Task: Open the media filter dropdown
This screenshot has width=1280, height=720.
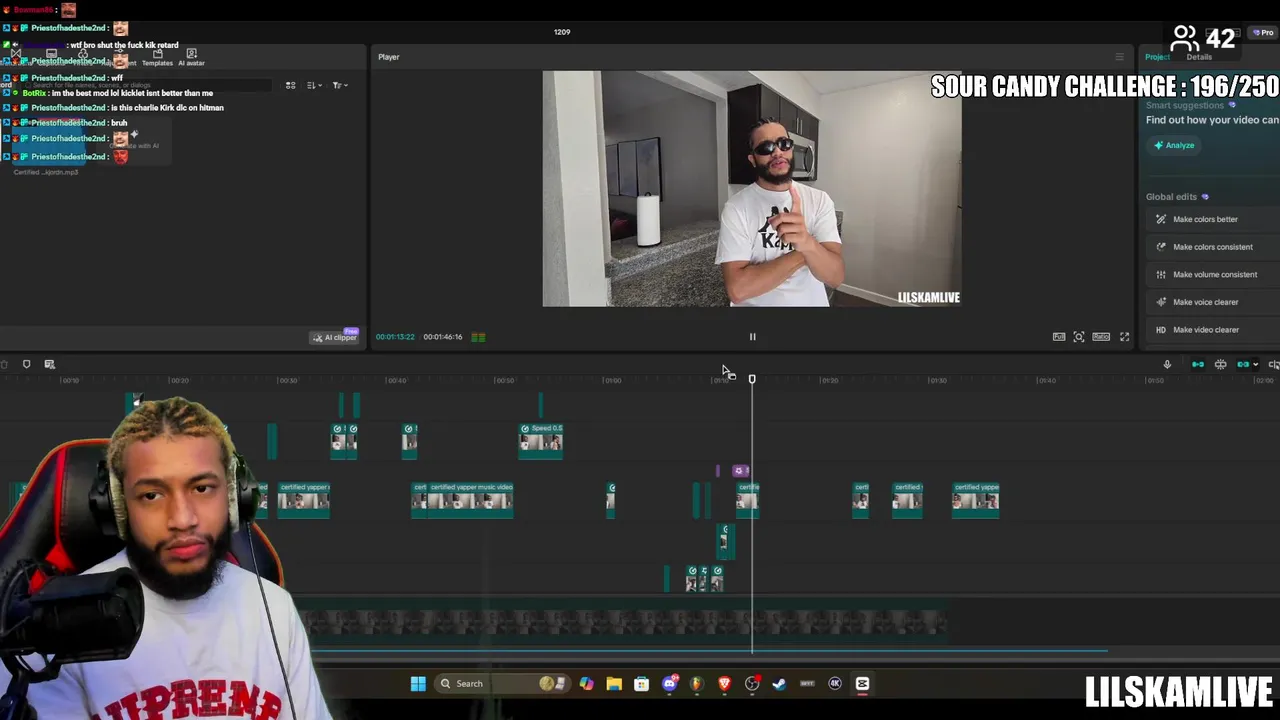Action: pyautogui.click(x=339, y=85)
